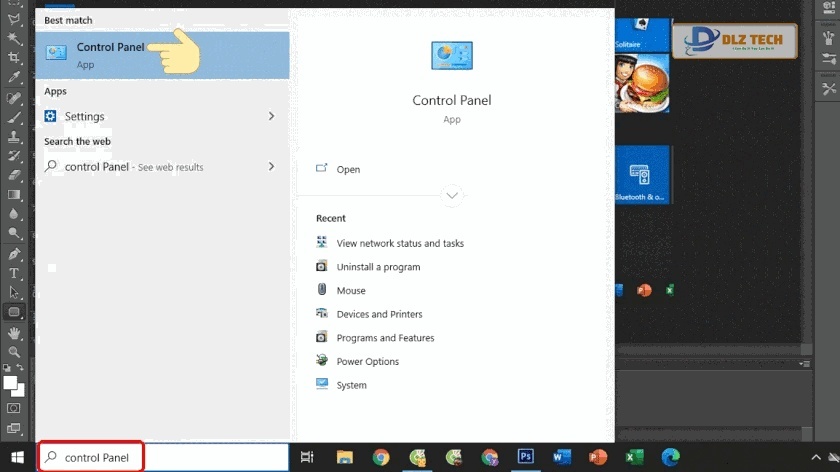Select the Crop tool in Photoshop toolbar
The image size is (840, 472).
(x=14, y=59)
